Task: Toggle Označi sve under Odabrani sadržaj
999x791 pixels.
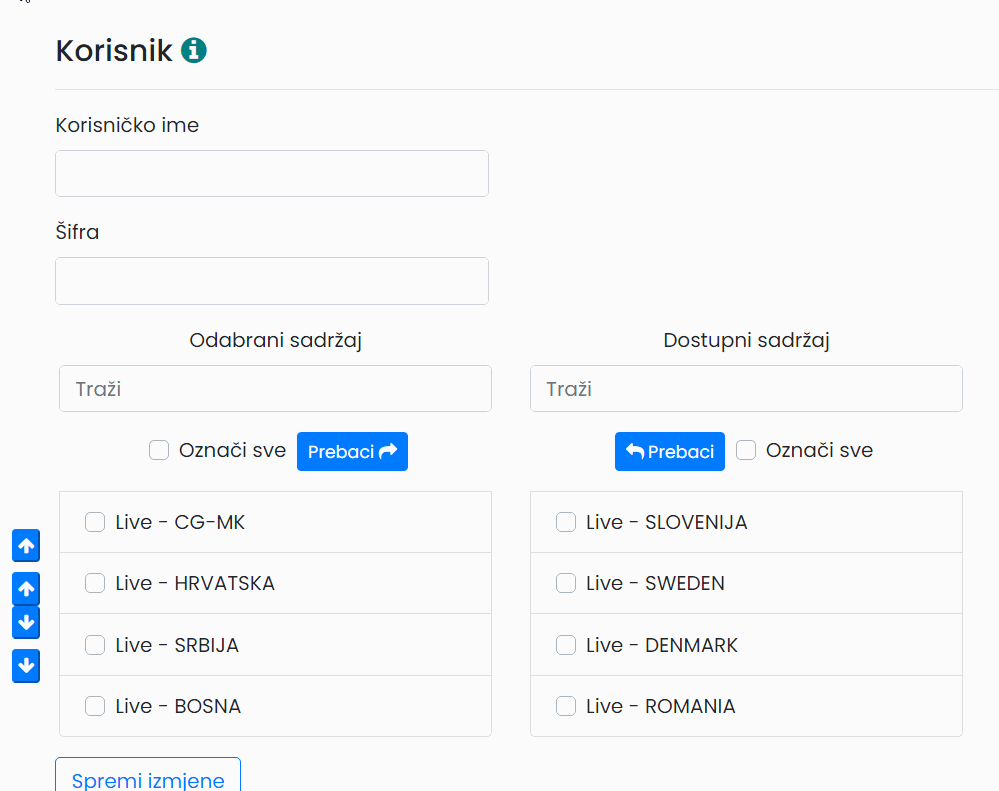Action: pyautogui.click(x=159, y=450)
